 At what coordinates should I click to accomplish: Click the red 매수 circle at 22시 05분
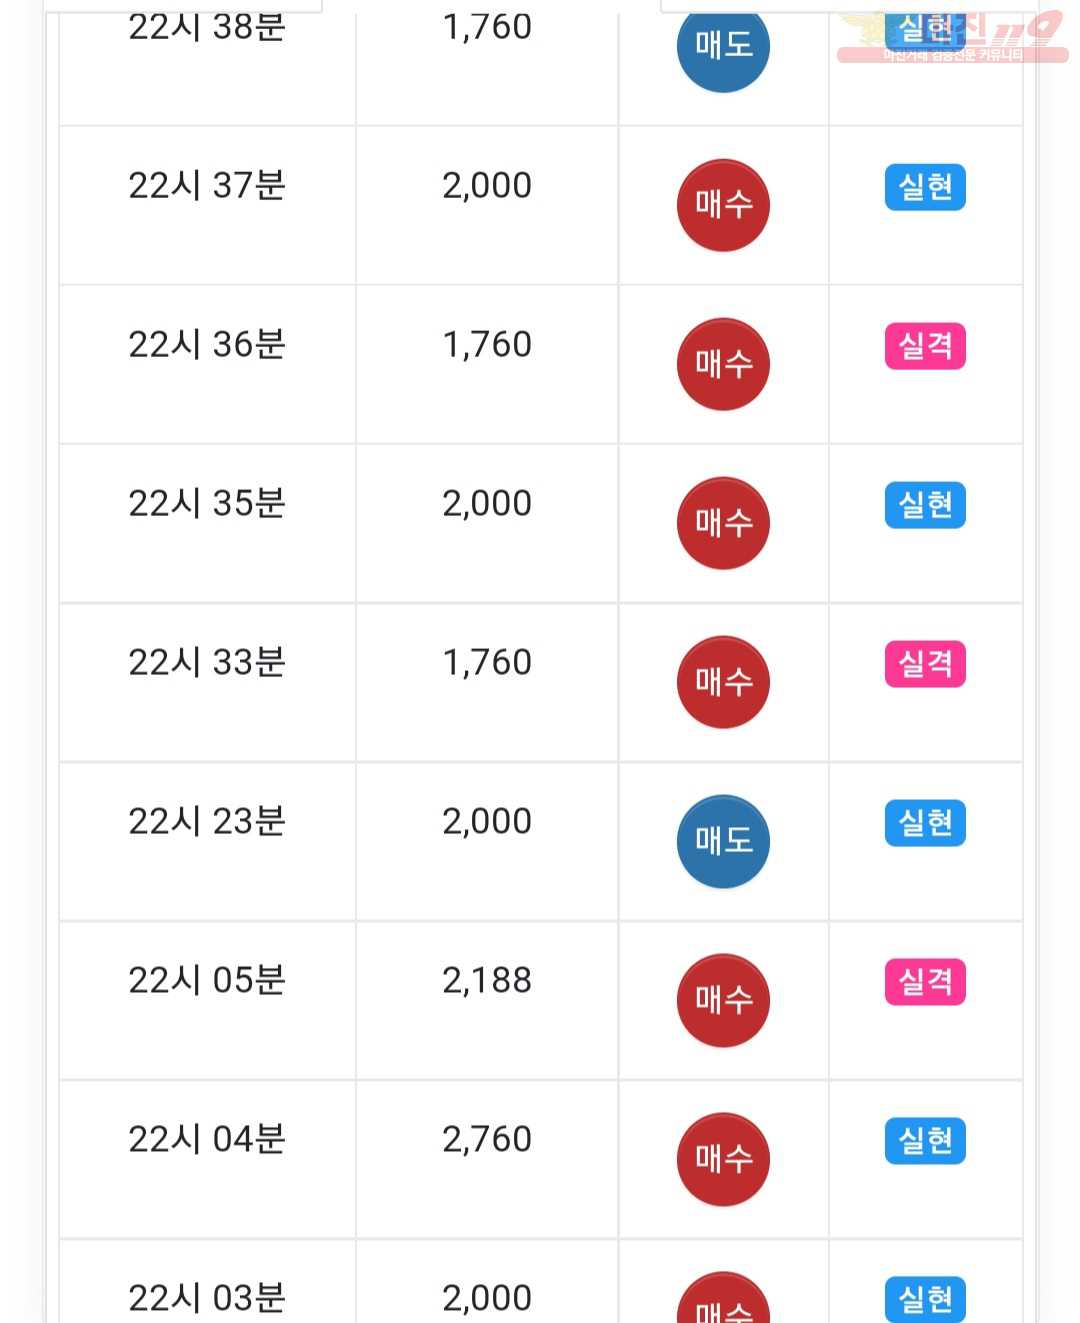click(723, 1000)
